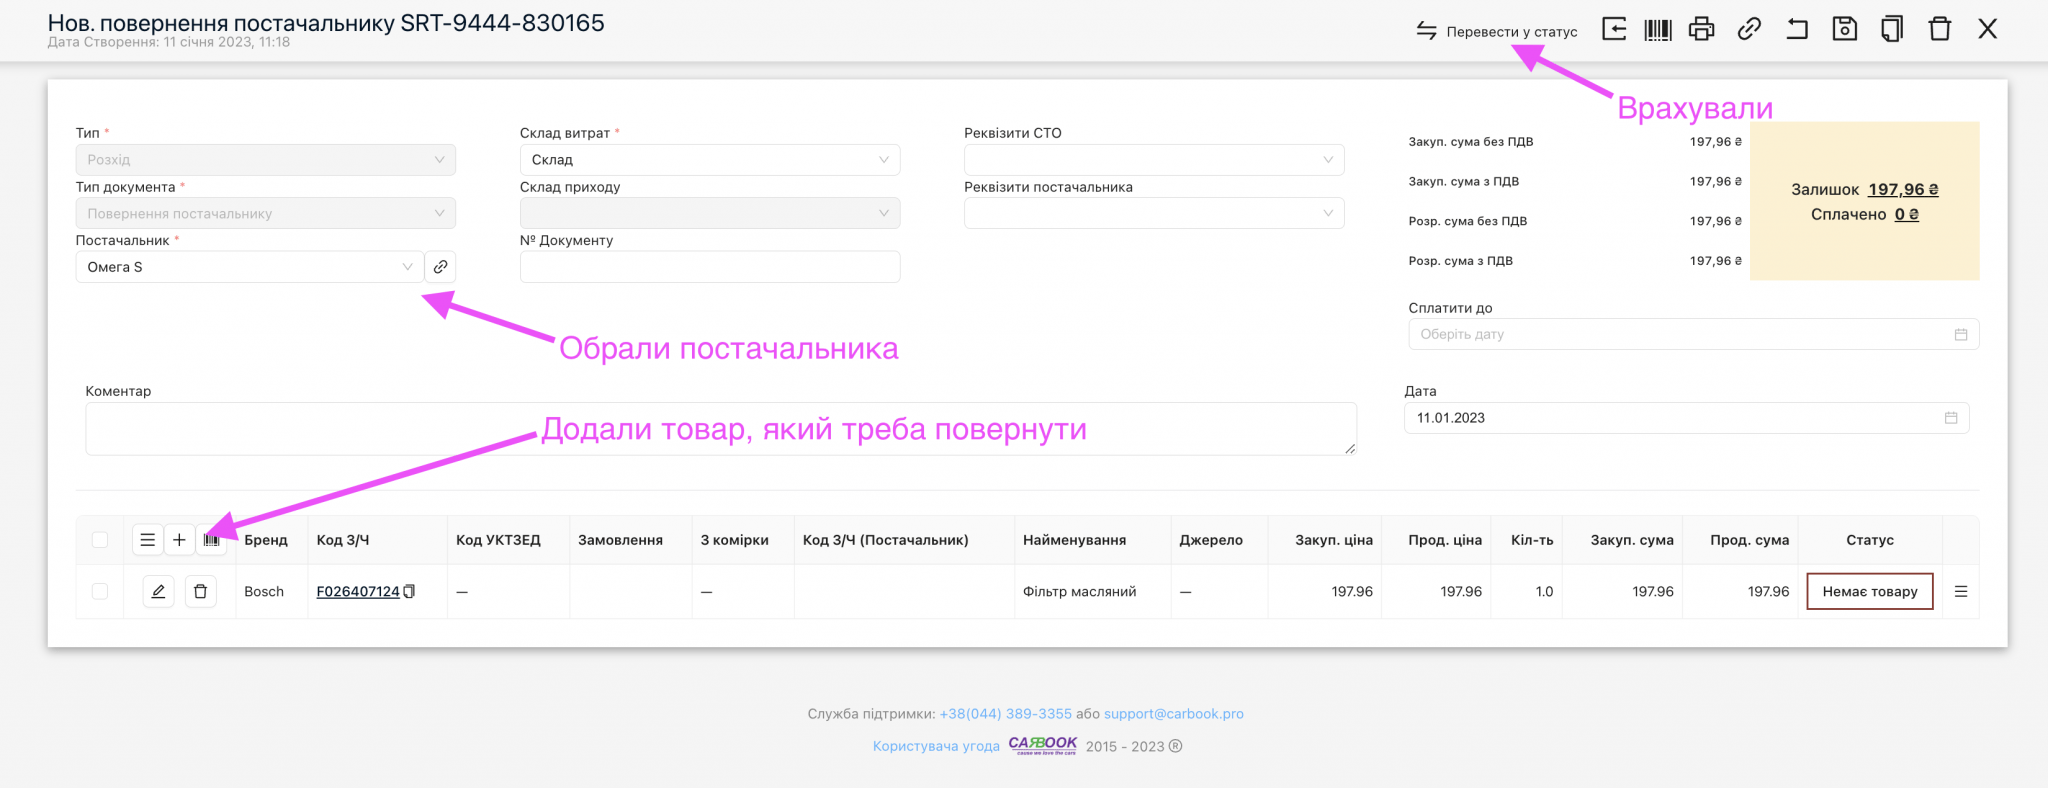Click the undo/return arrow icon in header
Screen dimensions: 2048x788
point(1796,29)
